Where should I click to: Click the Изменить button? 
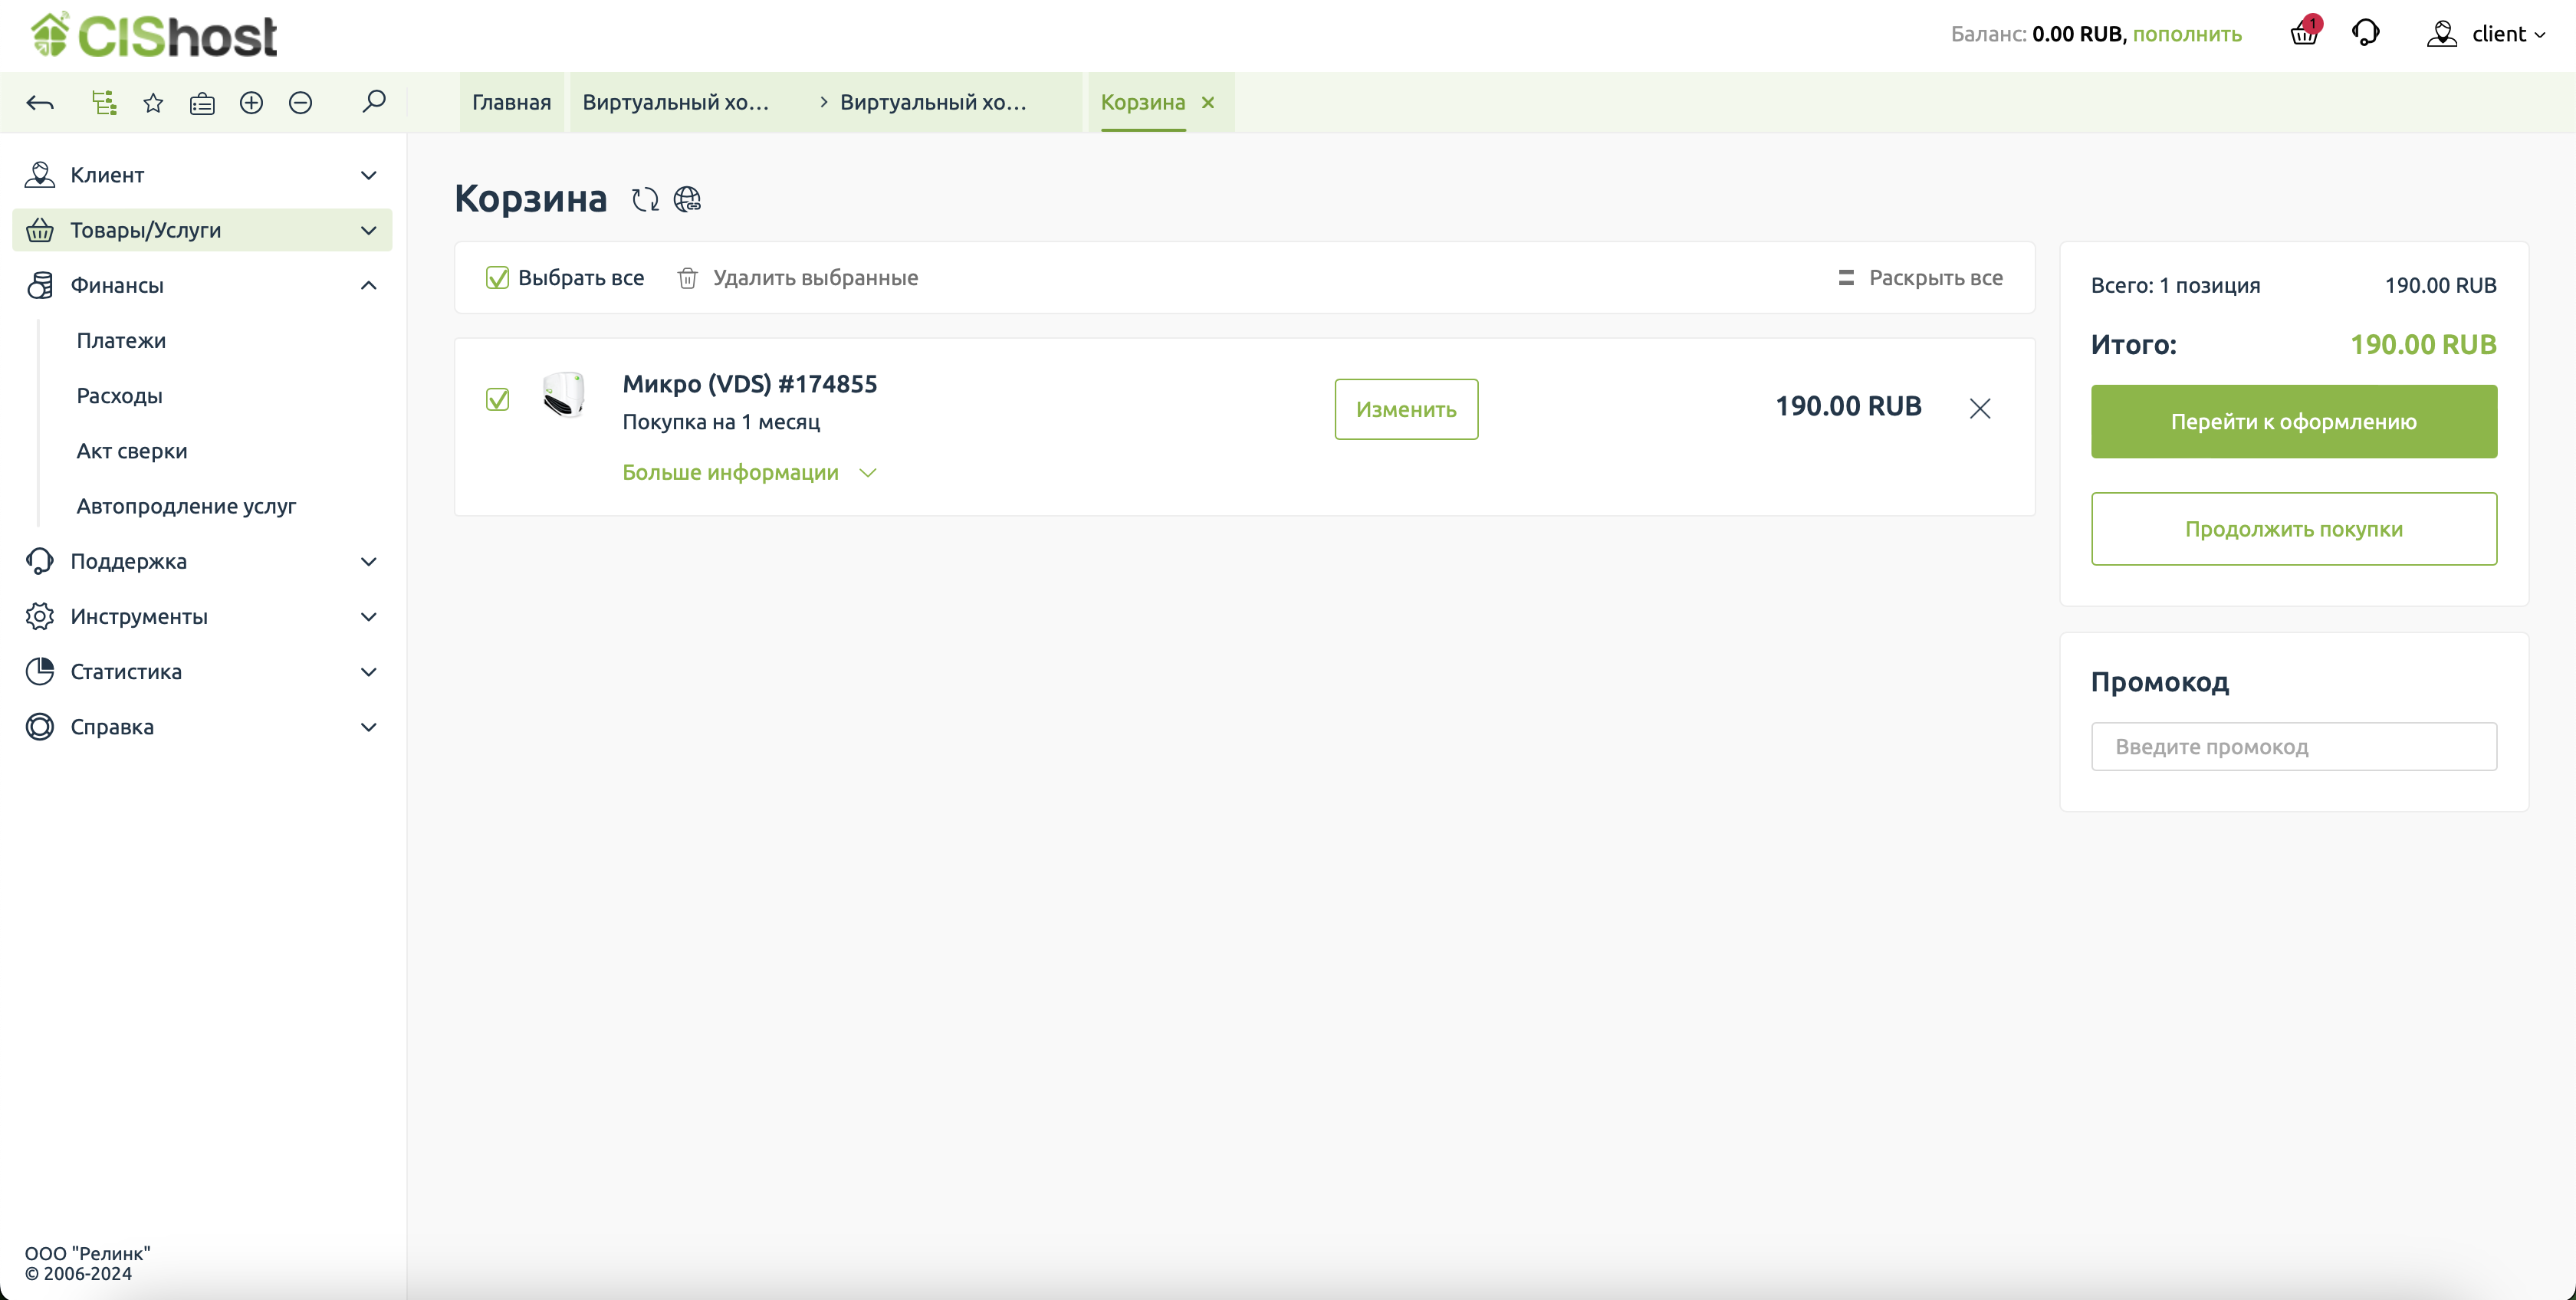(x=1405, y=409)
